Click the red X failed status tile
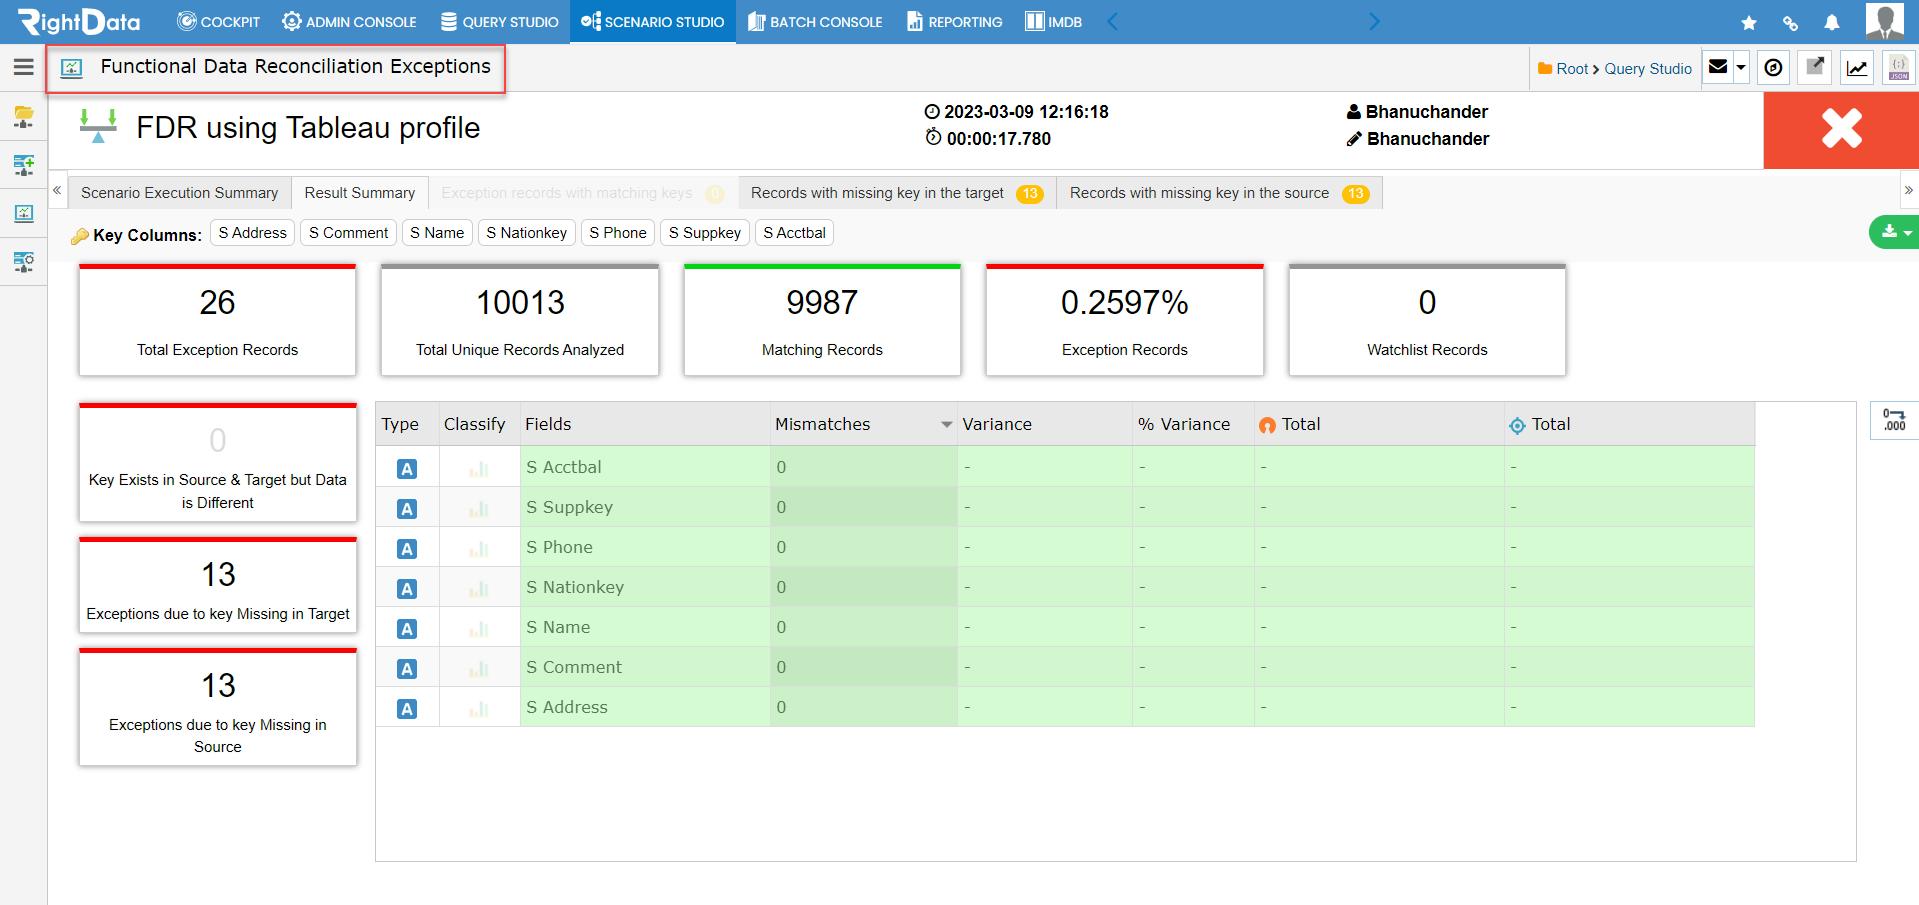The height and width of the screenshot is (905, 1919). coord(1841,129)
